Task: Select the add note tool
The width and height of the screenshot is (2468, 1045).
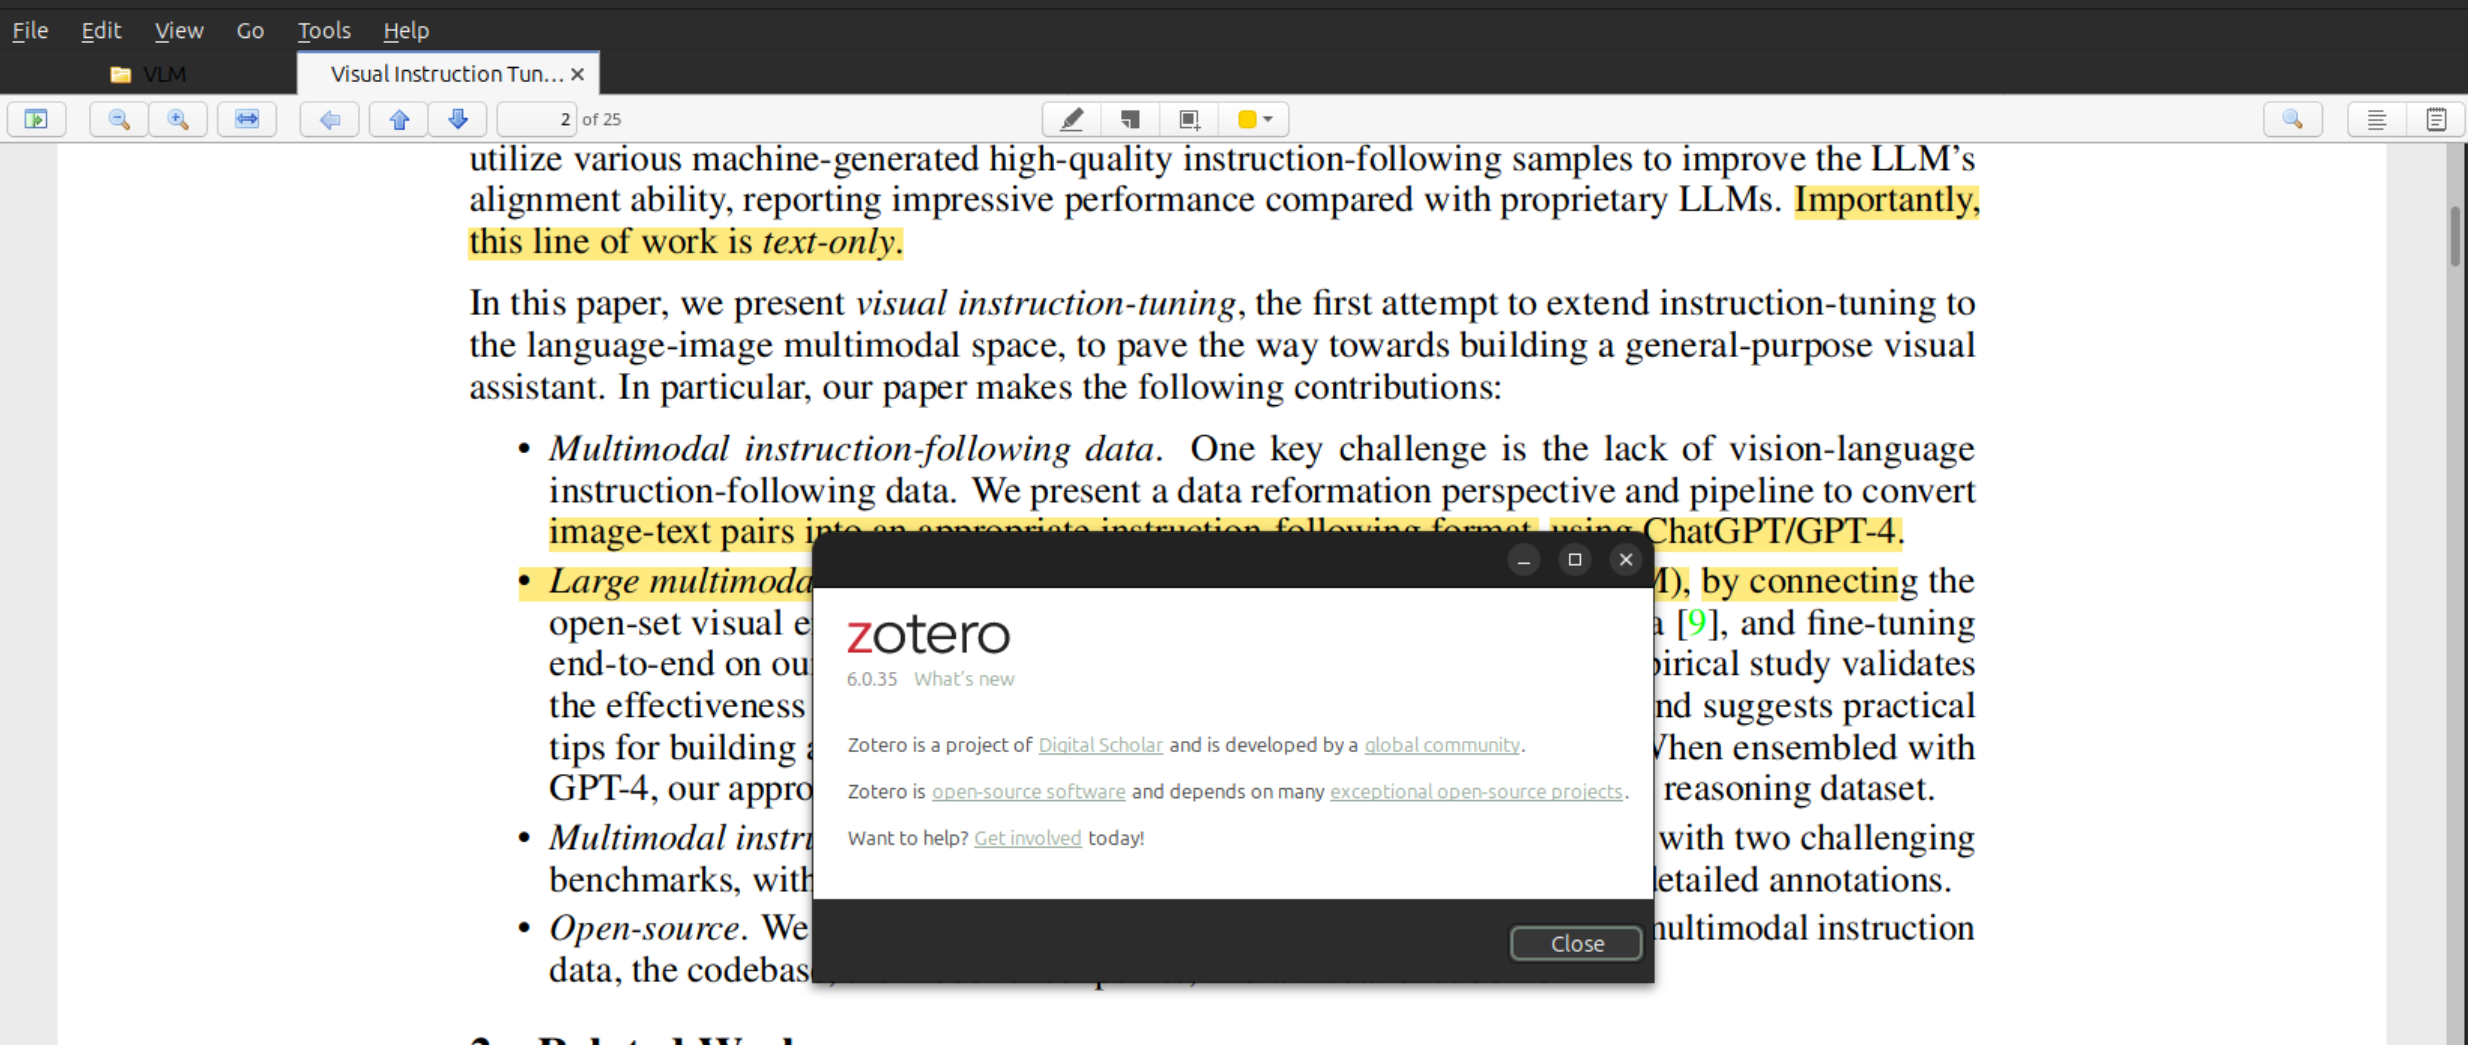Action: click(x=1130, y=120)
